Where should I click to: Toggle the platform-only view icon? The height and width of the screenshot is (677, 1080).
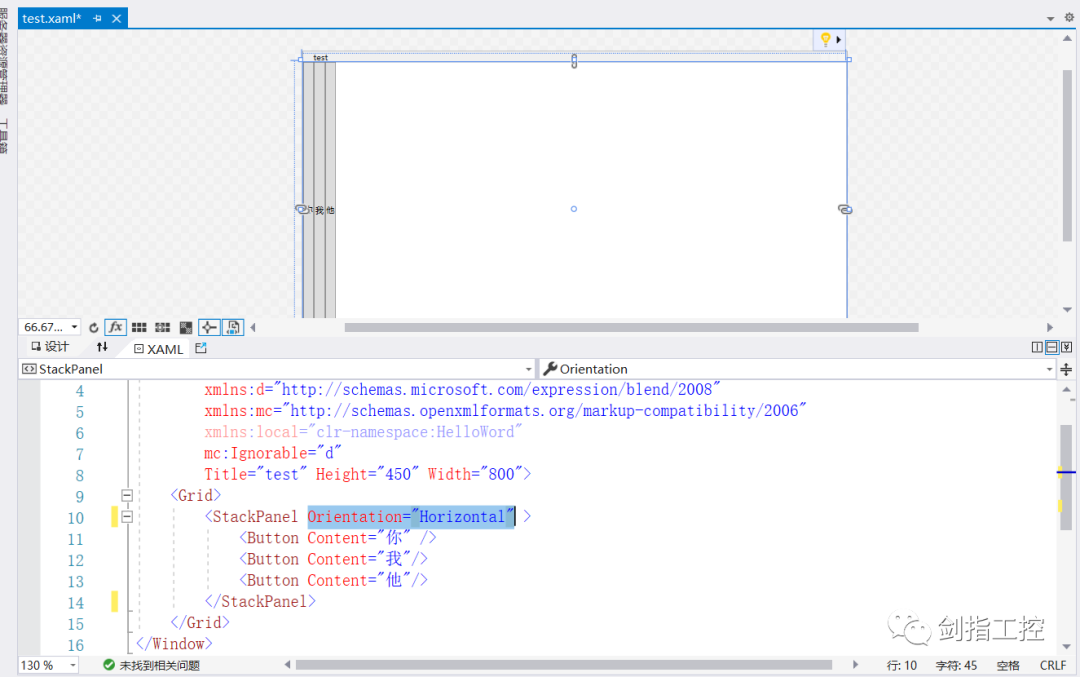coord(233,327)
